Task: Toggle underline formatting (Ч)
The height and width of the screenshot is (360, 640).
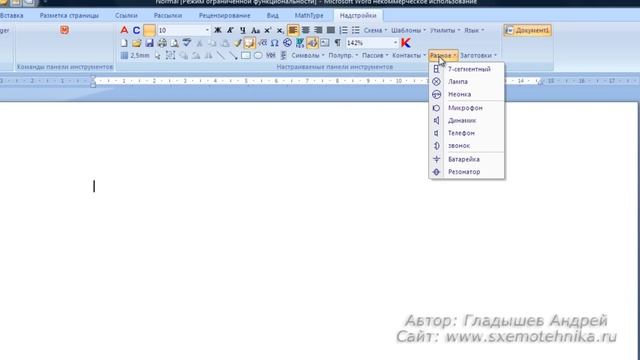Action: click(243, 30)
